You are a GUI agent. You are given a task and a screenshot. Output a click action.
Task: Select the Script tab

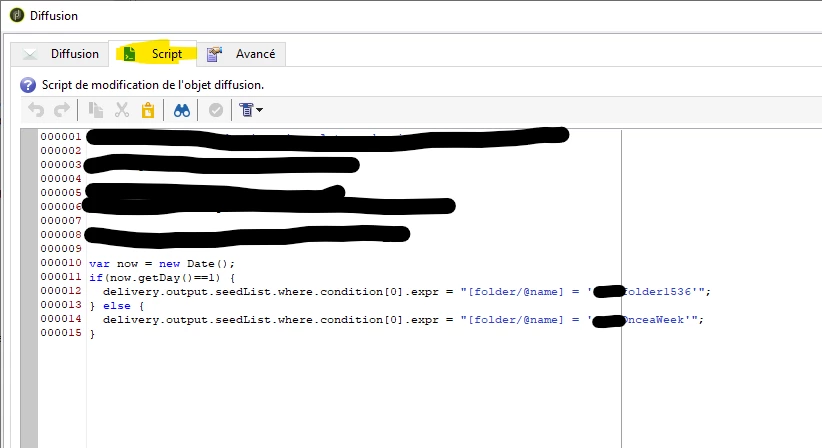pyautogui.click(x=153, y=54)
